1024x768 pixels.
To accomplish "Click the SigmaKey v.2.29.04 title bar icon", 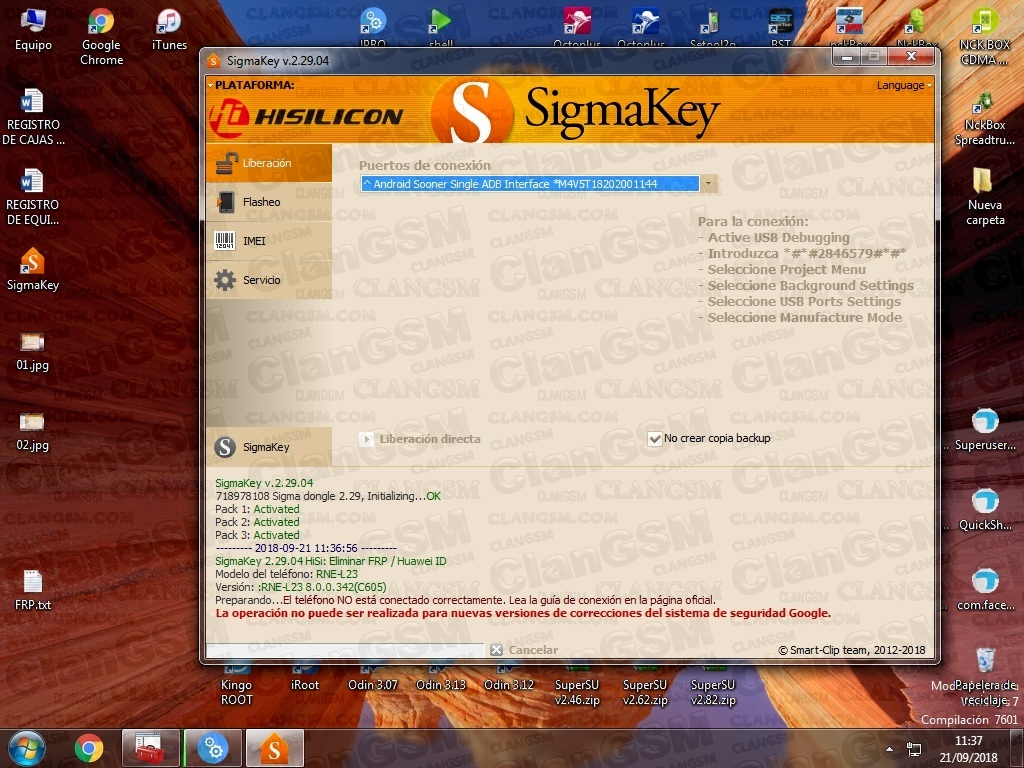I will 213,61.
